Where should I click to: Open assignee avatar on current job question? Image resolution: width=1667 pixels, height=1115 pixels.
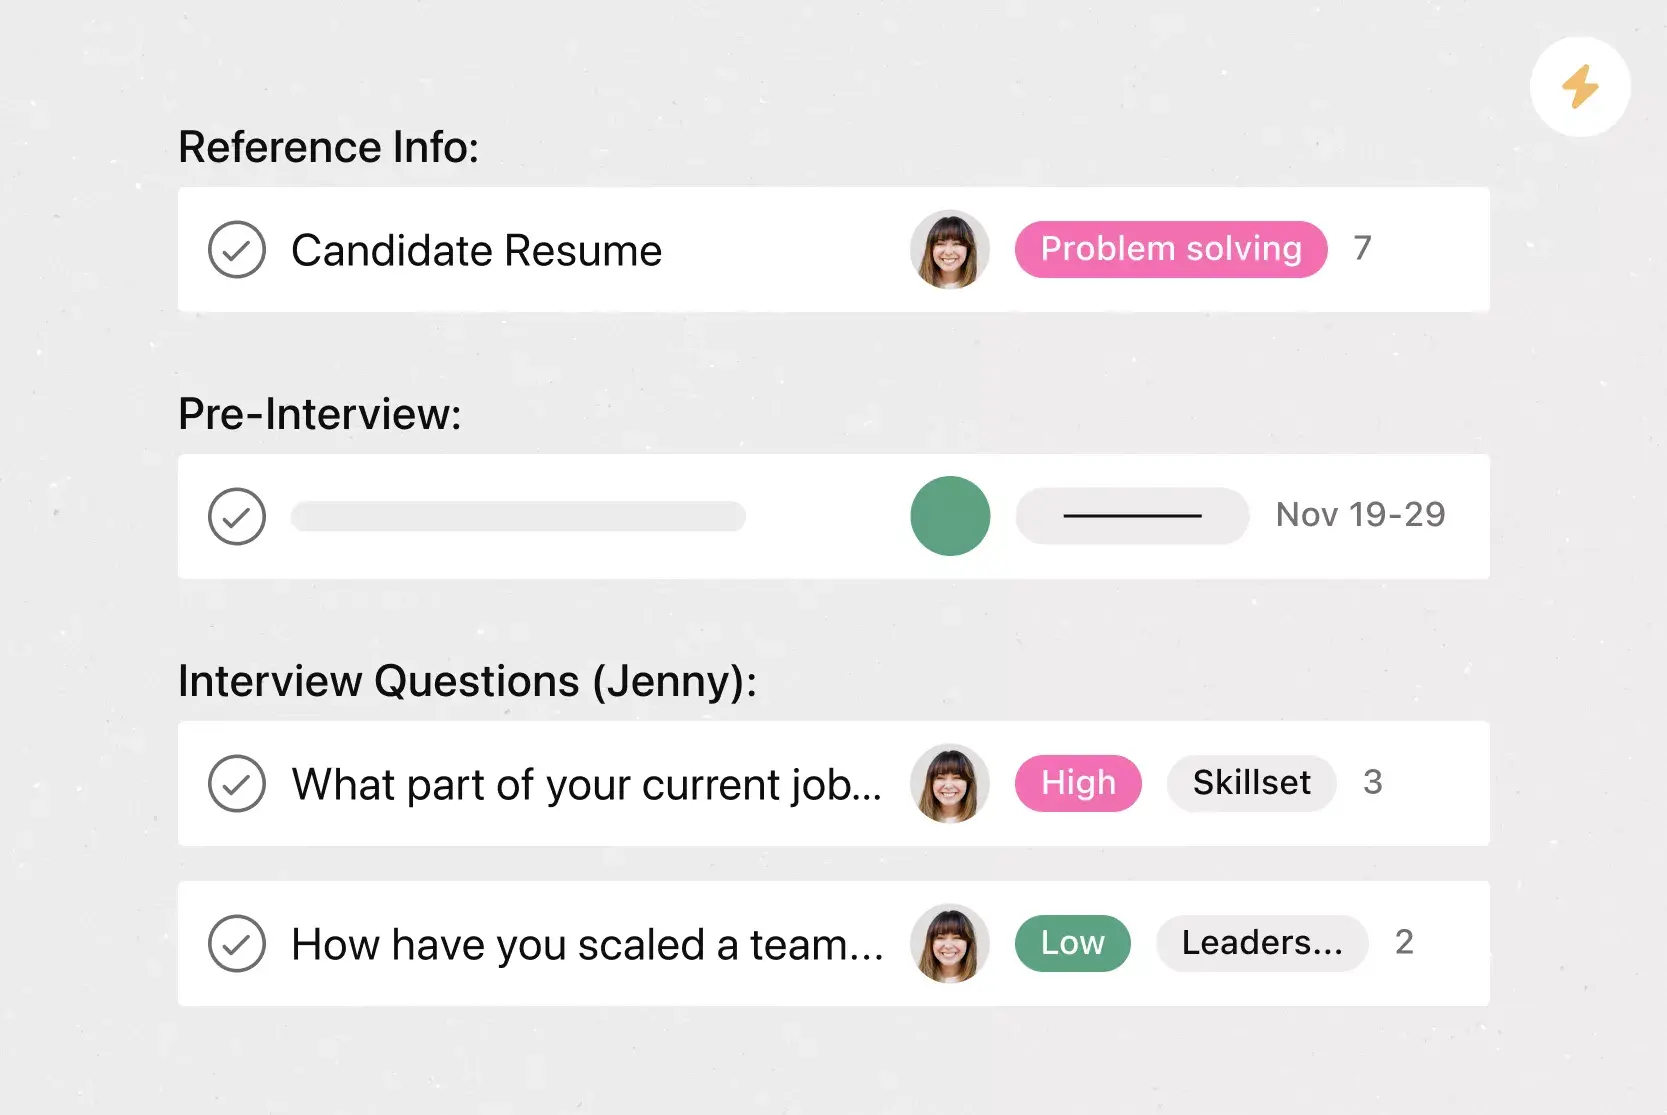click(950, 784)
